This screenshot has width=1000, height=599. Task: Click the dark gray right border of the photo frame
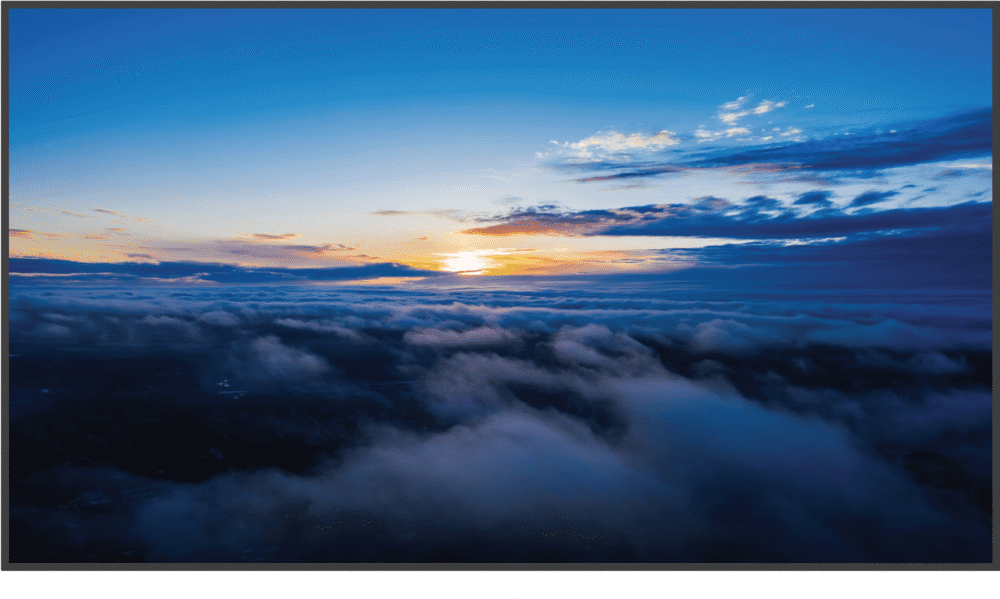coord(995,300)
